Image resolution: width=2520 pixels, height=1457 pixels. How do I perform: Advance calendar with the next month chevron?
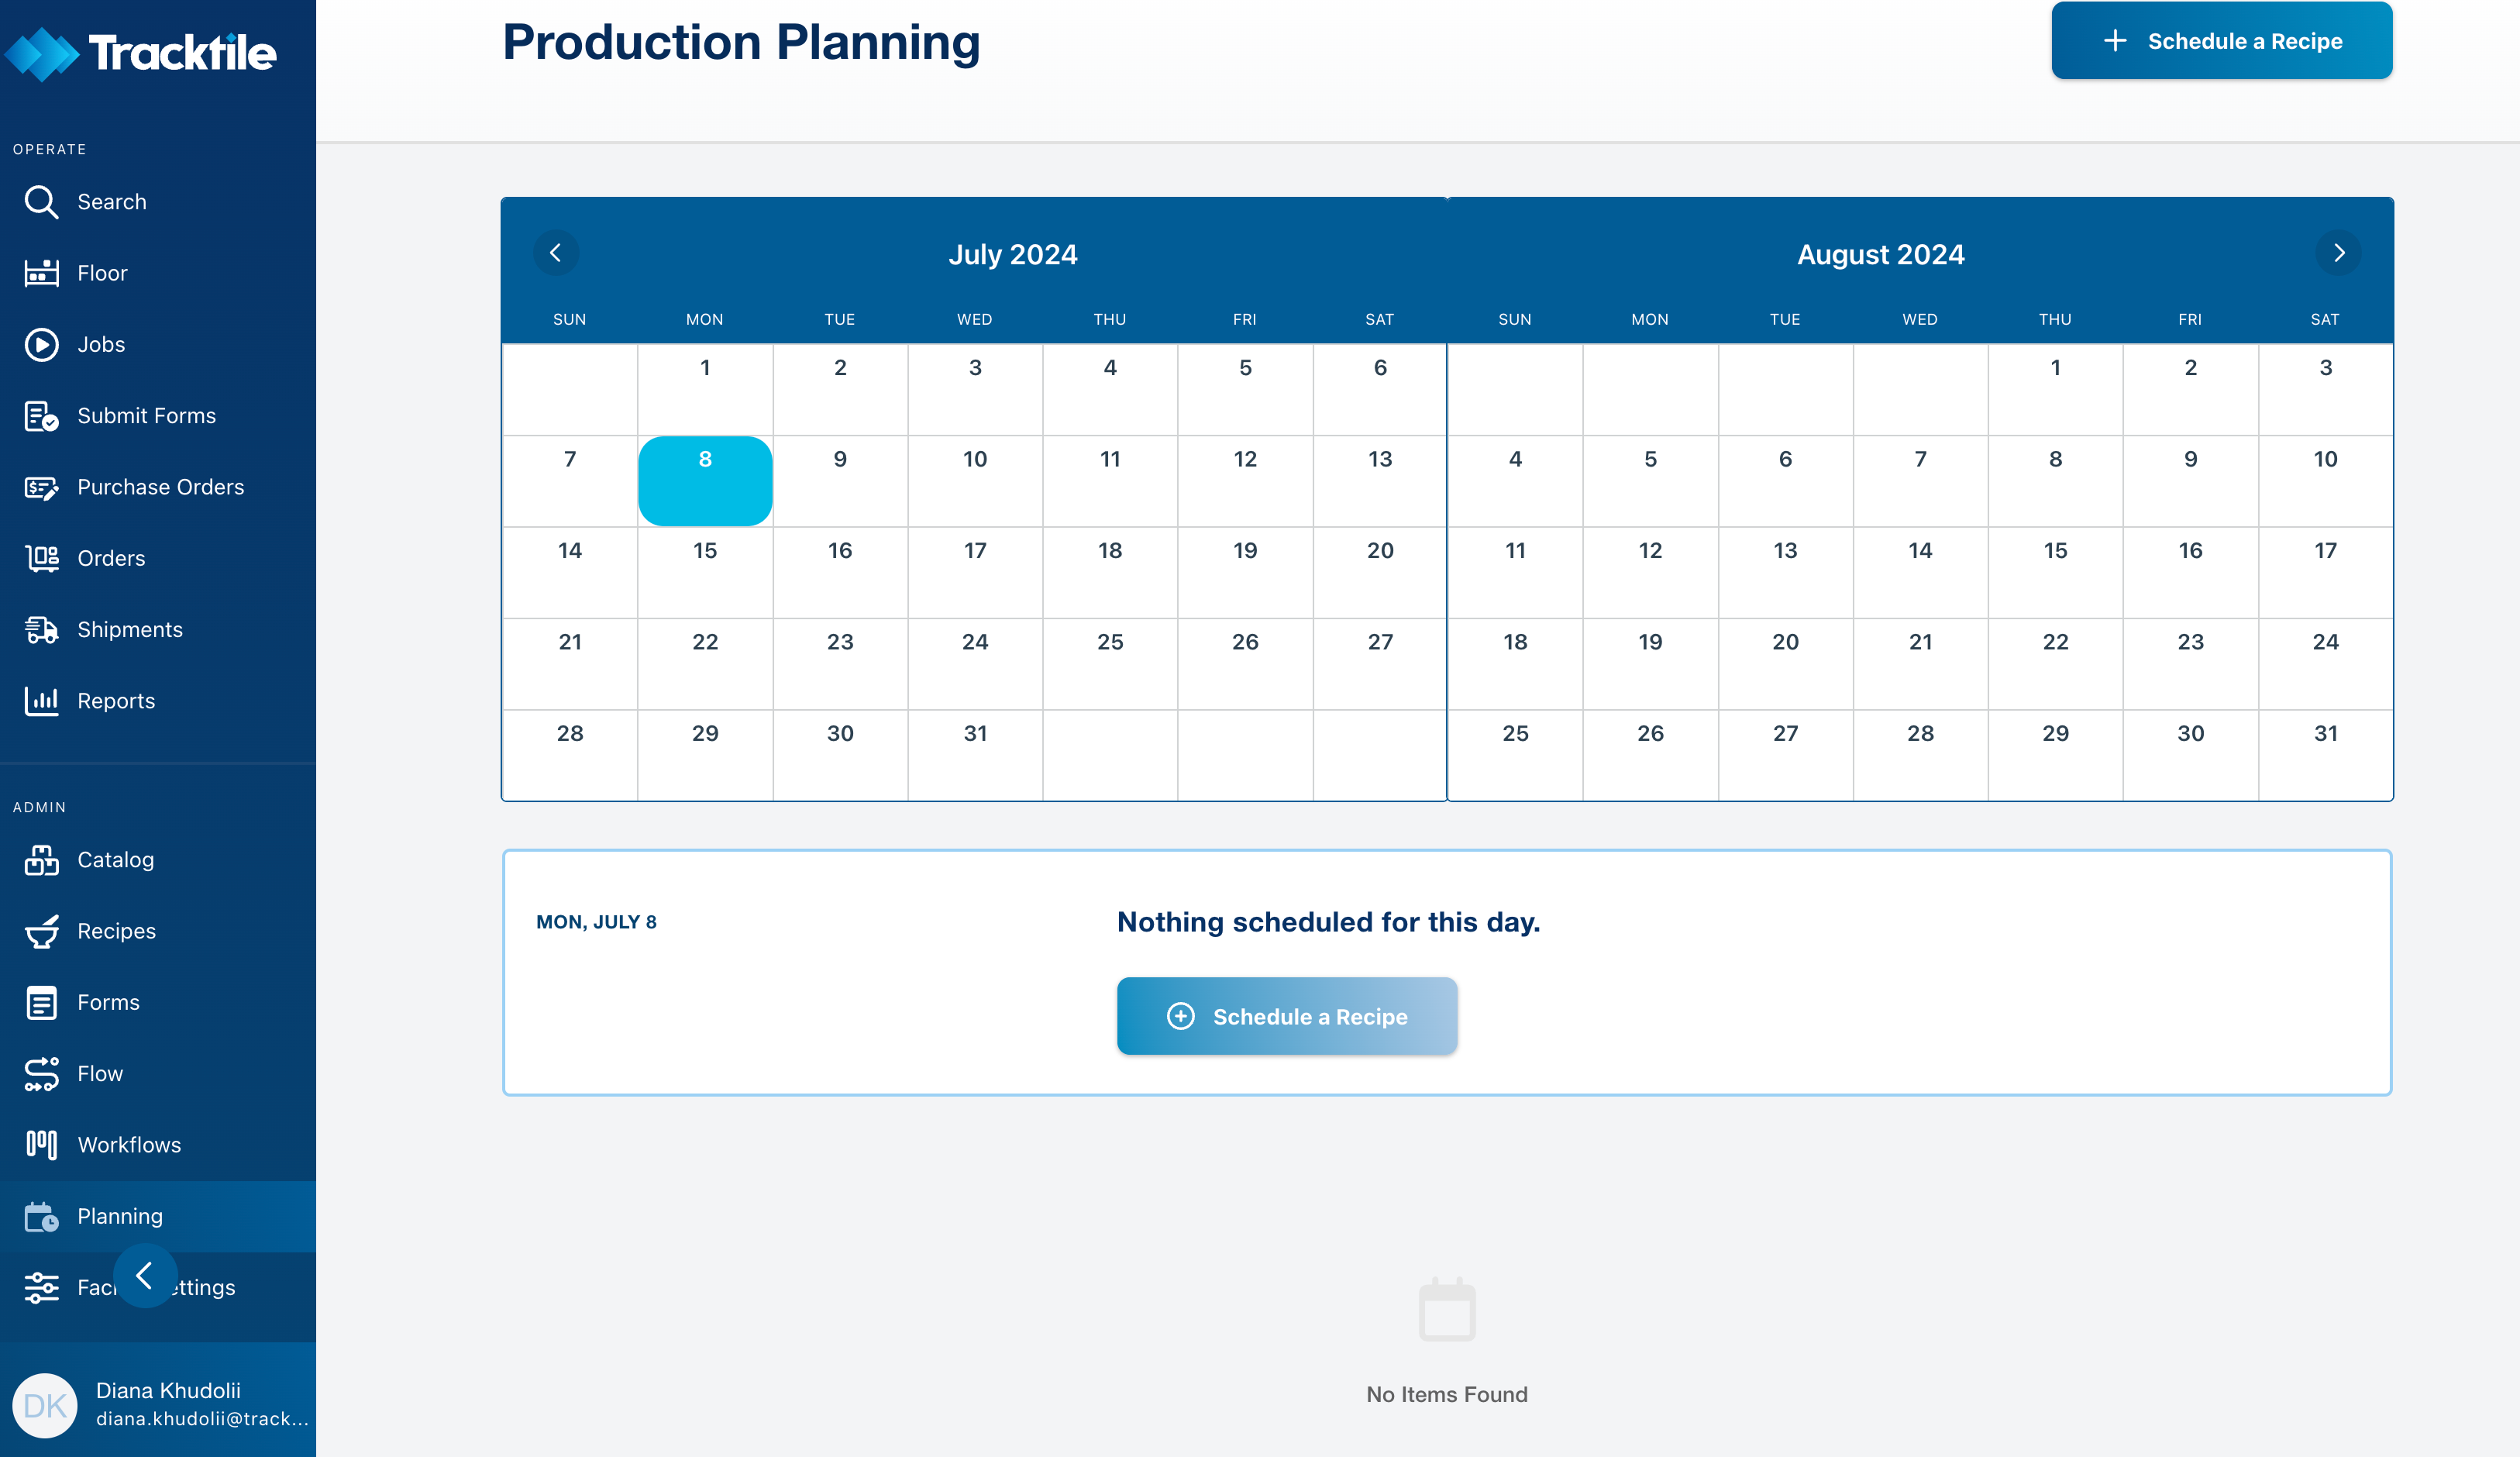[x=2338, y=253]
